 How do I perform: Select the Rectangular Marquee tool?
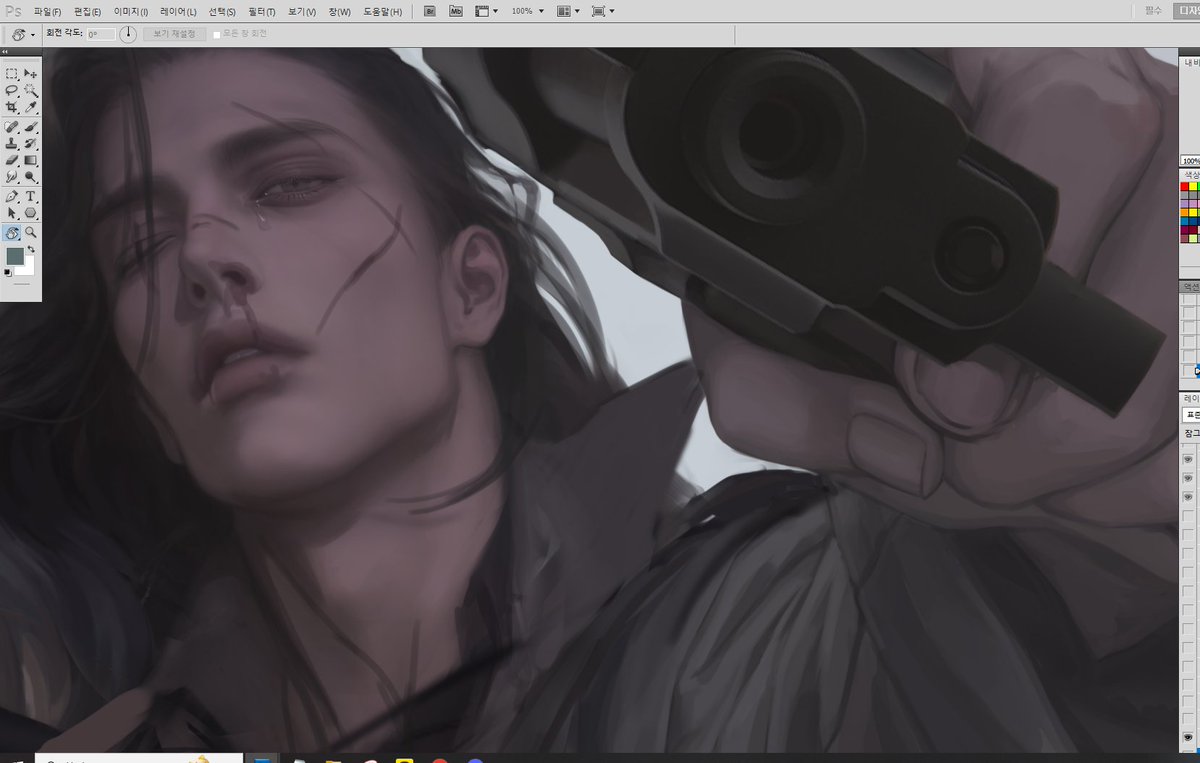pyautogui.click(x=12, y=74)
